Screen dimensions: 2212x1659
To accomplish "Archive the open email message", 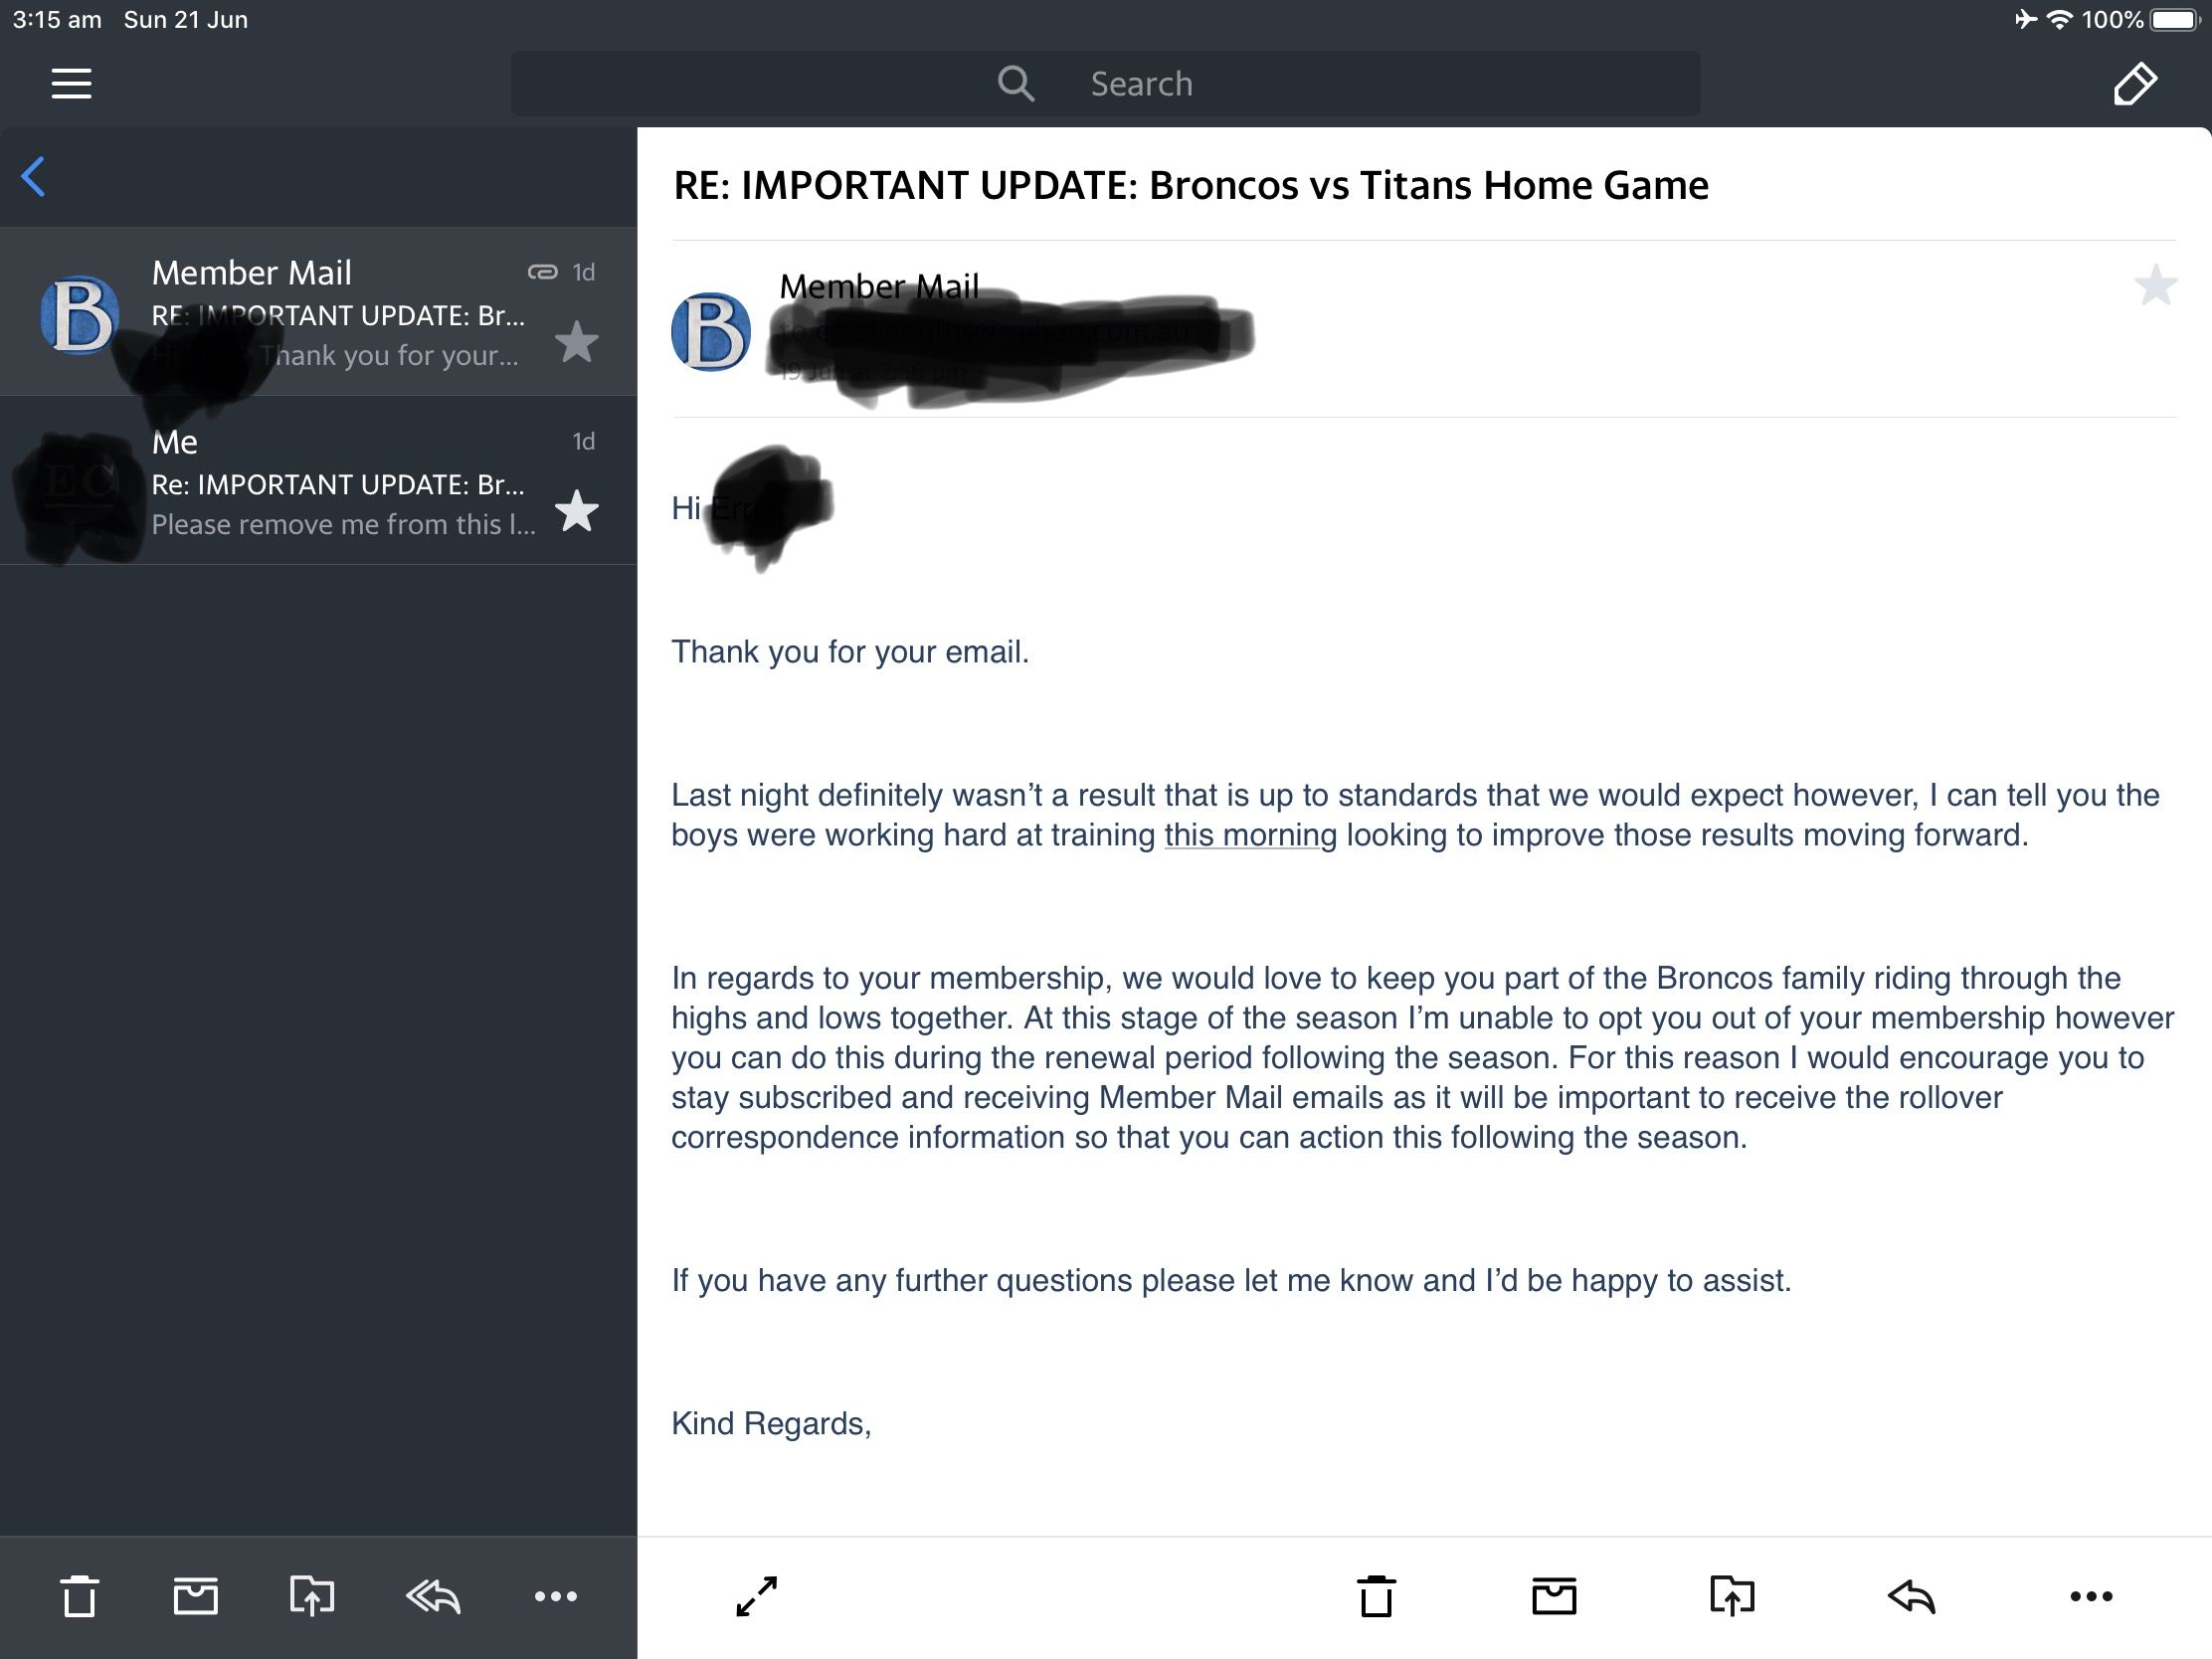I will [1554, 1596].
